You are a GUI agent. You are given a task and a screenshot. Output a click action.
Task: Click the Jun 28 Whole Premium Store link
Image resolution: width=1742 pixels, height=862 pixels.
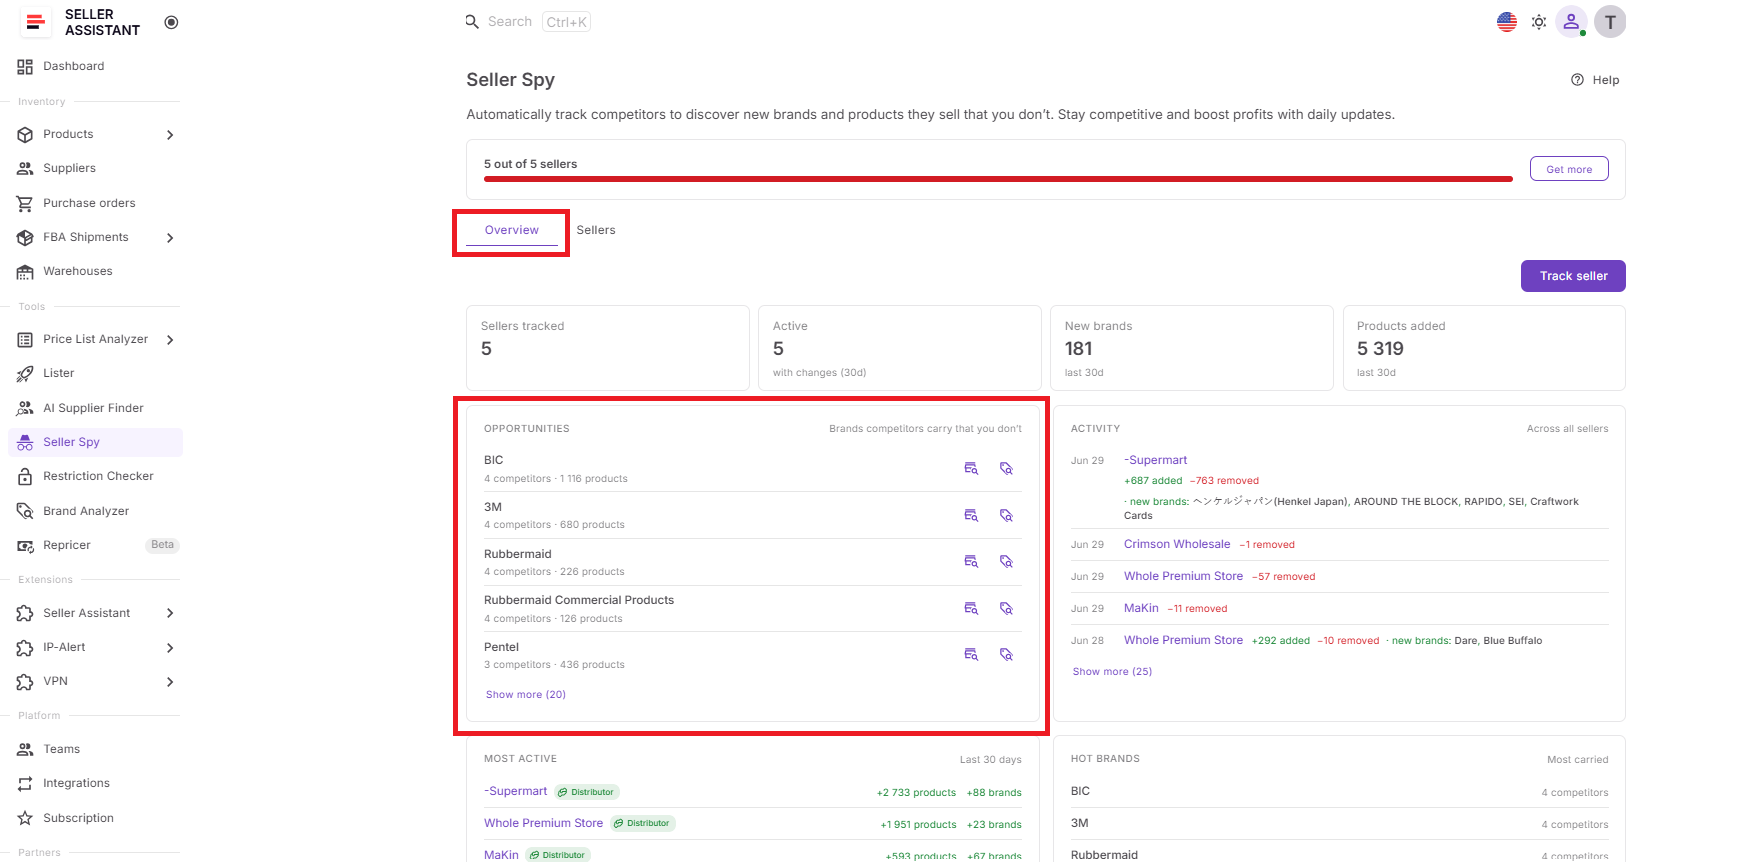(1183, 640)
